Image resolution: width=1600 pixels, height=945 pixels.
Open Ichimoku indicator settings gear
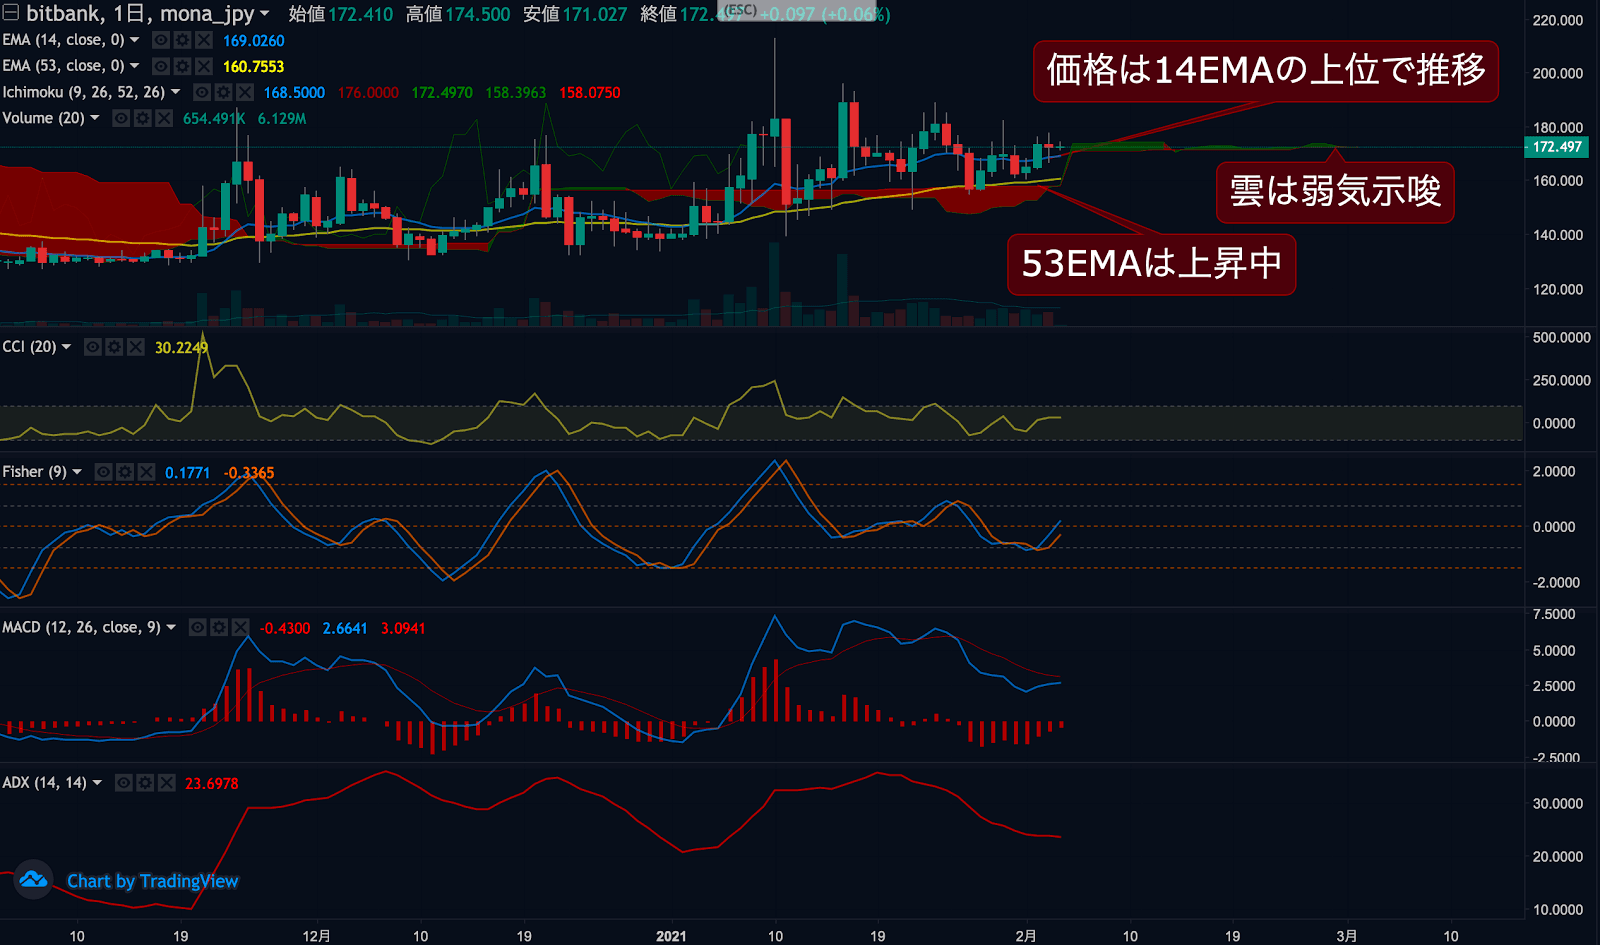pyautogui.click(x=223, y=92)
